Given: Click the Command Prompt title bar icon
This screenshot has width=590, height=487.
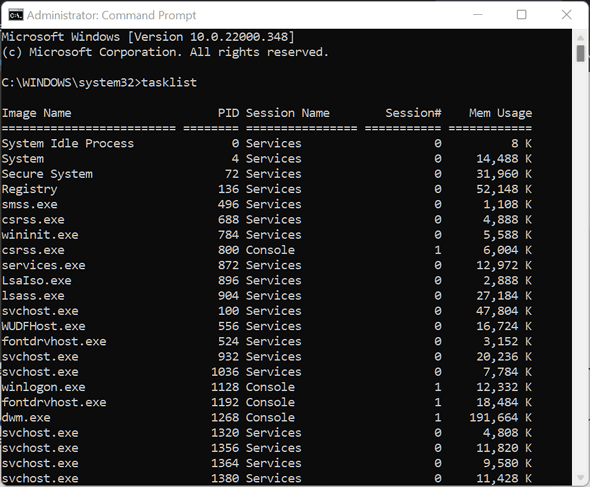Looking at the screenshot, I should click(x=16, y=15).
